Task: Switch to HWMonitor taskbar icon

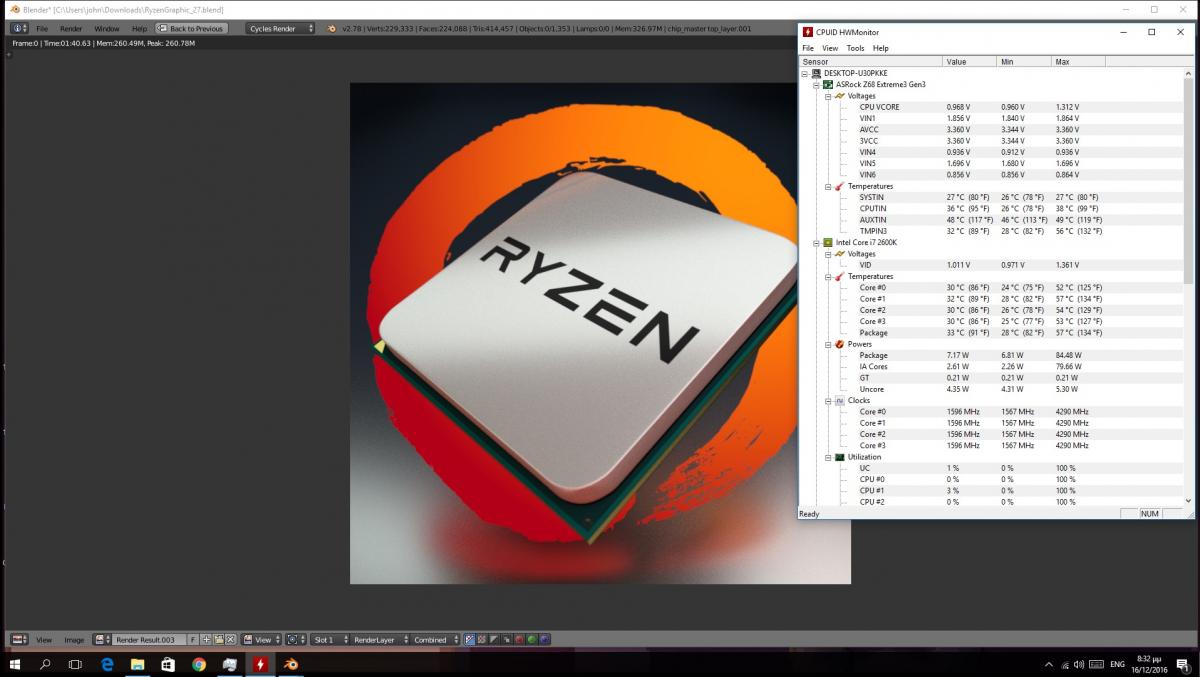Action: [260, 664]
